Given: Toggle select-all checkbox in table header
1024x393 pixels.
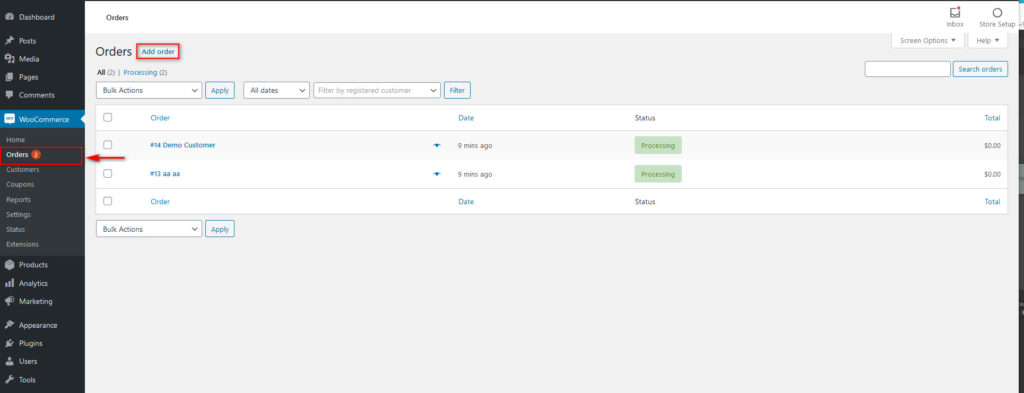Looking at the screenshot, I should coord(108,118).
